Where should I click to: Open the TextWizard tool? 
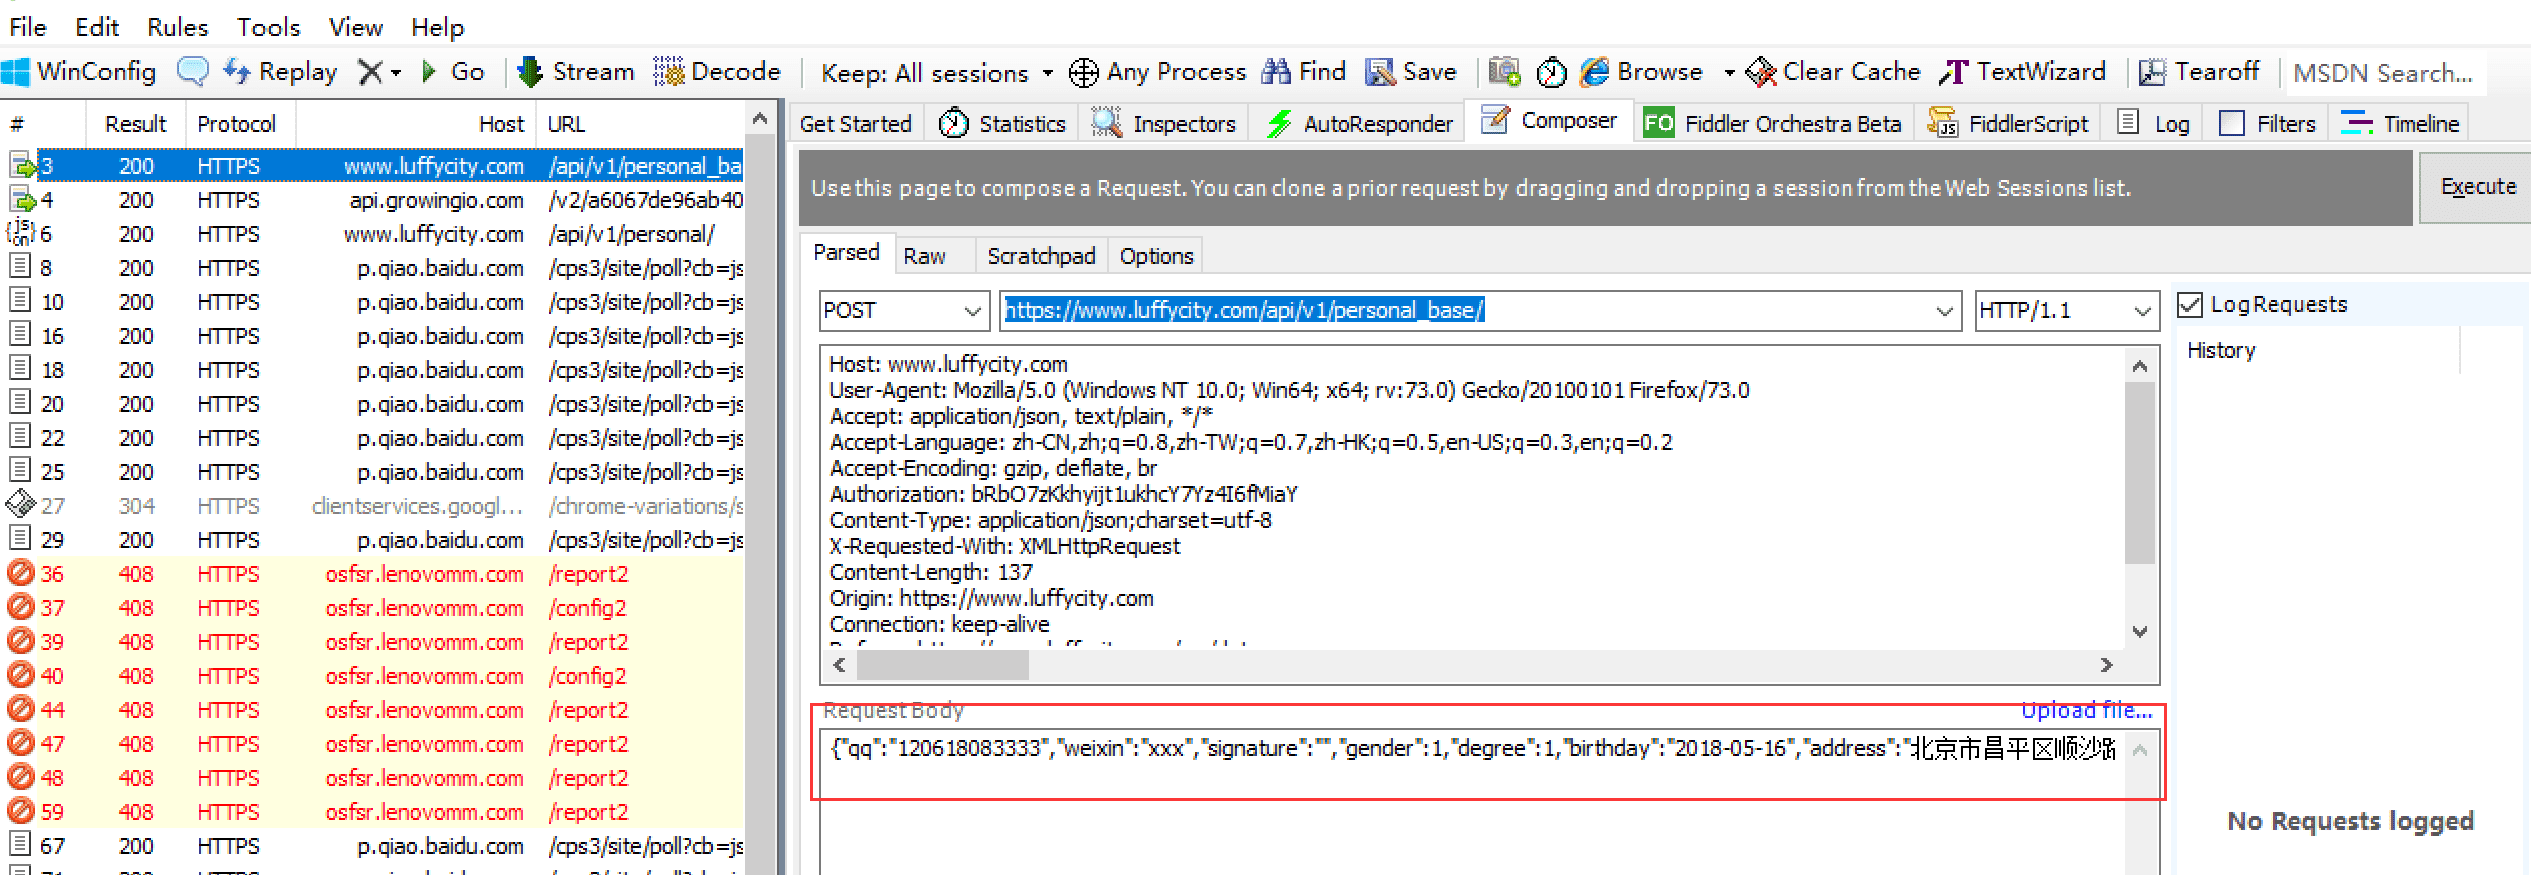pyautogui.click(x=2023, y=72)
